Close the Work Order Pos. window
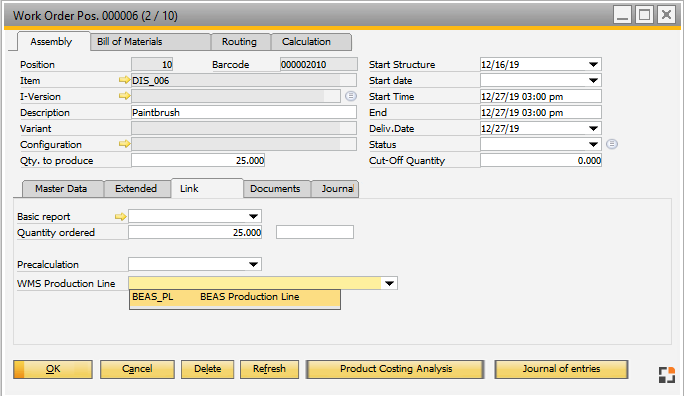 pyautogui.click(x=666, y=15)
